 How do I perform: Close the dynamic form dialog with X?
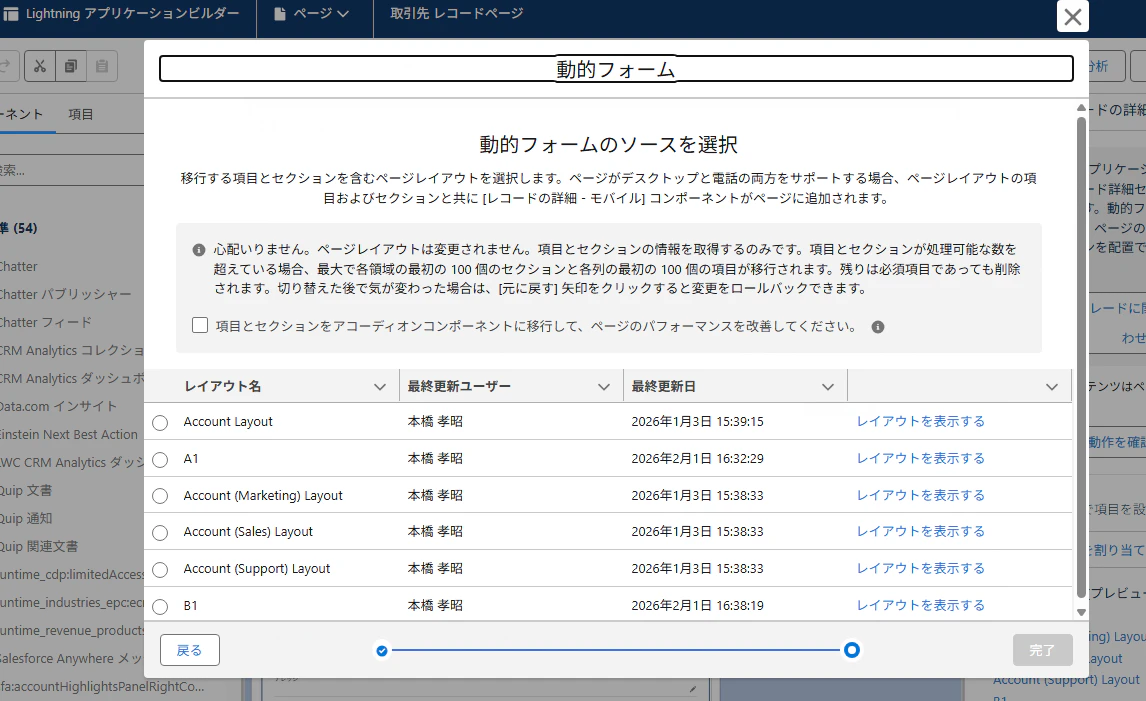point(1072,16)
